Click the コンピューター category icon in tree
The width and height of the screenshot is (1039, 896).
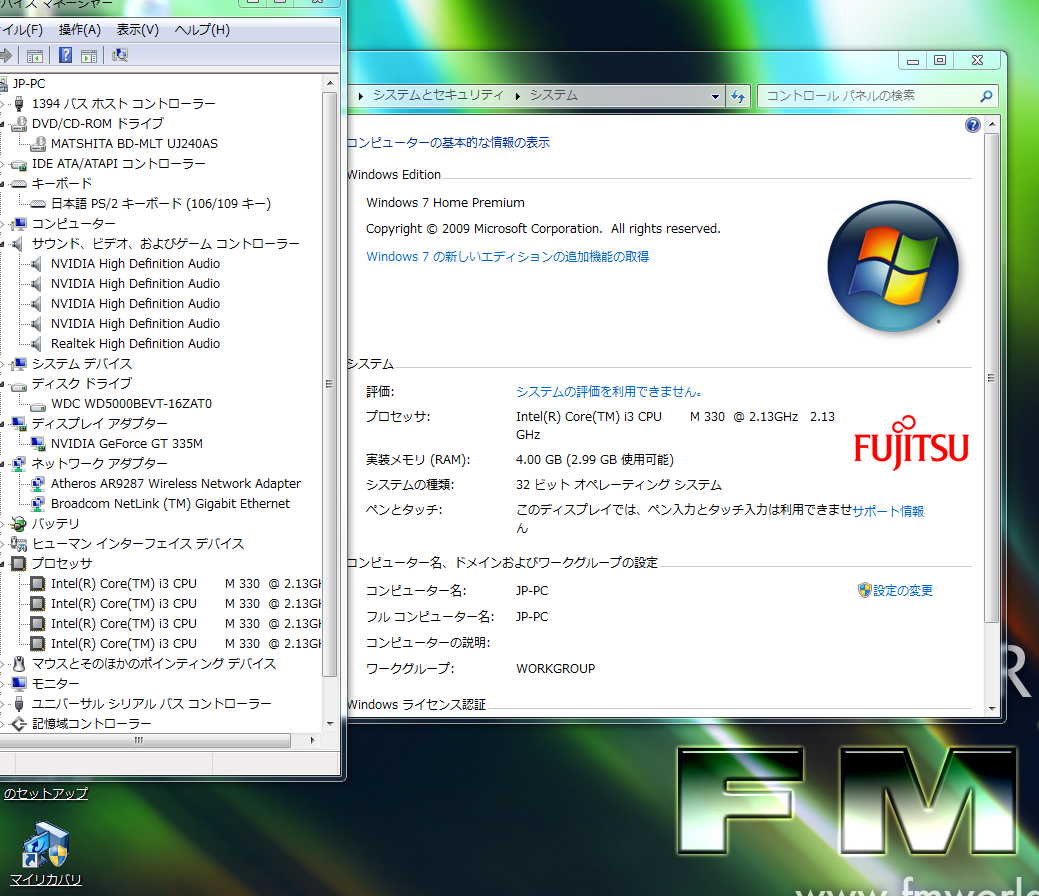point(19,224)
